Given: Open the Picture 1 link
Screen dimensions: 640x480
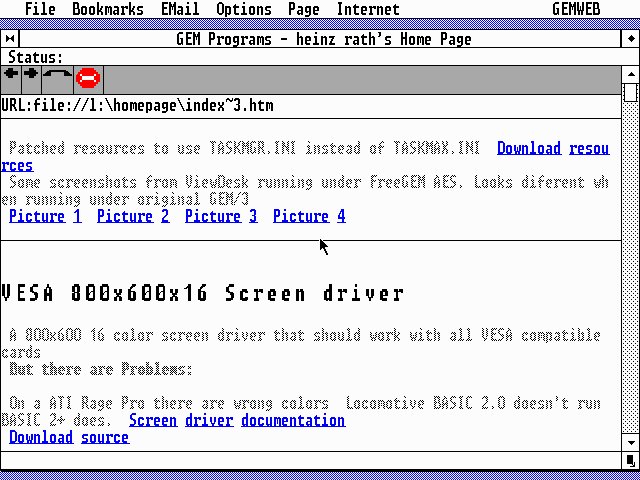Looking at the screenshot, I should (45, 216).
